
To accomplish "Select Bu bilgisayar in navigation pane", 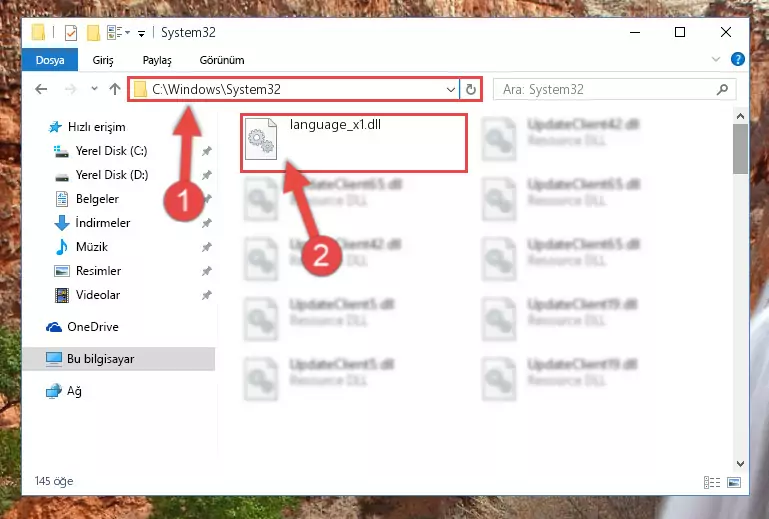I will [119, 359].
